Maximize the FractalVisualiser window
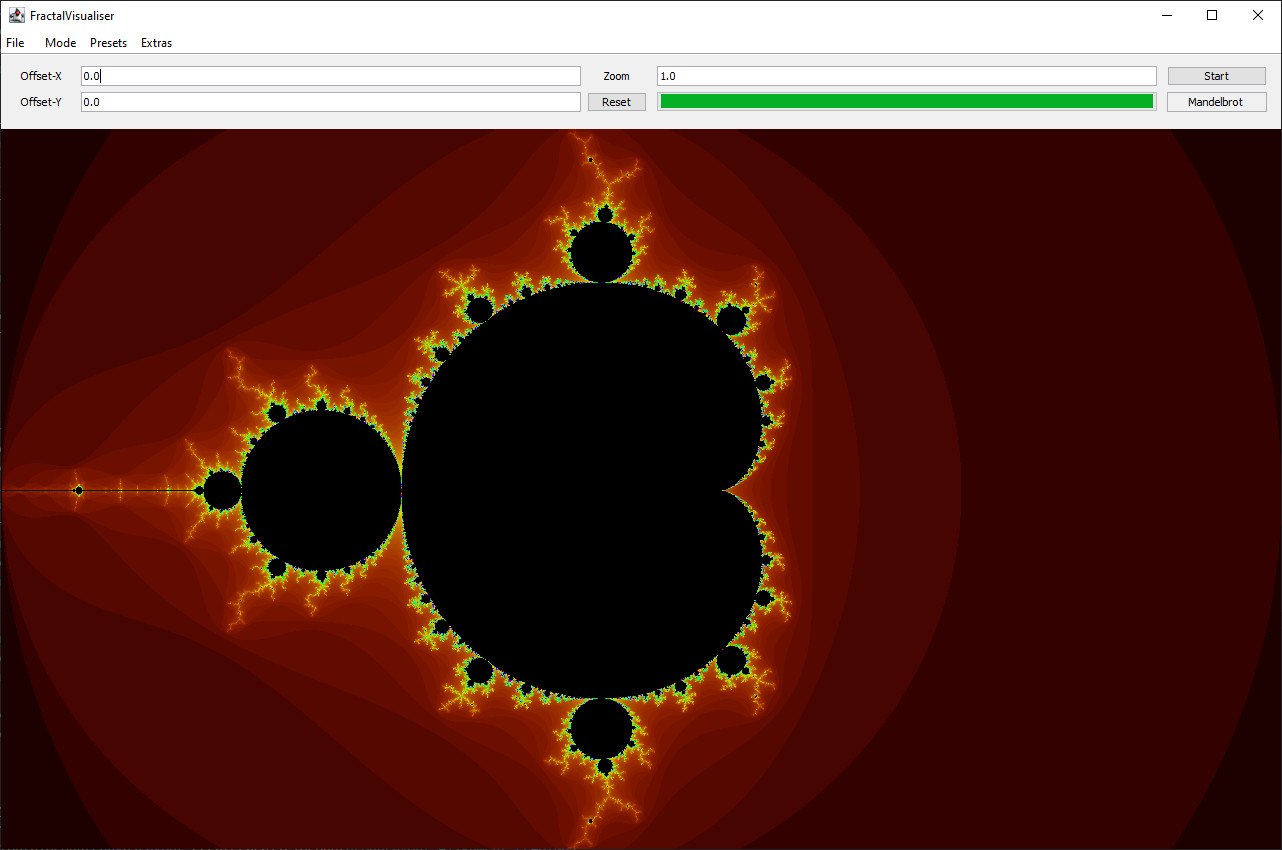1282x850 pixels. point(1212,15)
